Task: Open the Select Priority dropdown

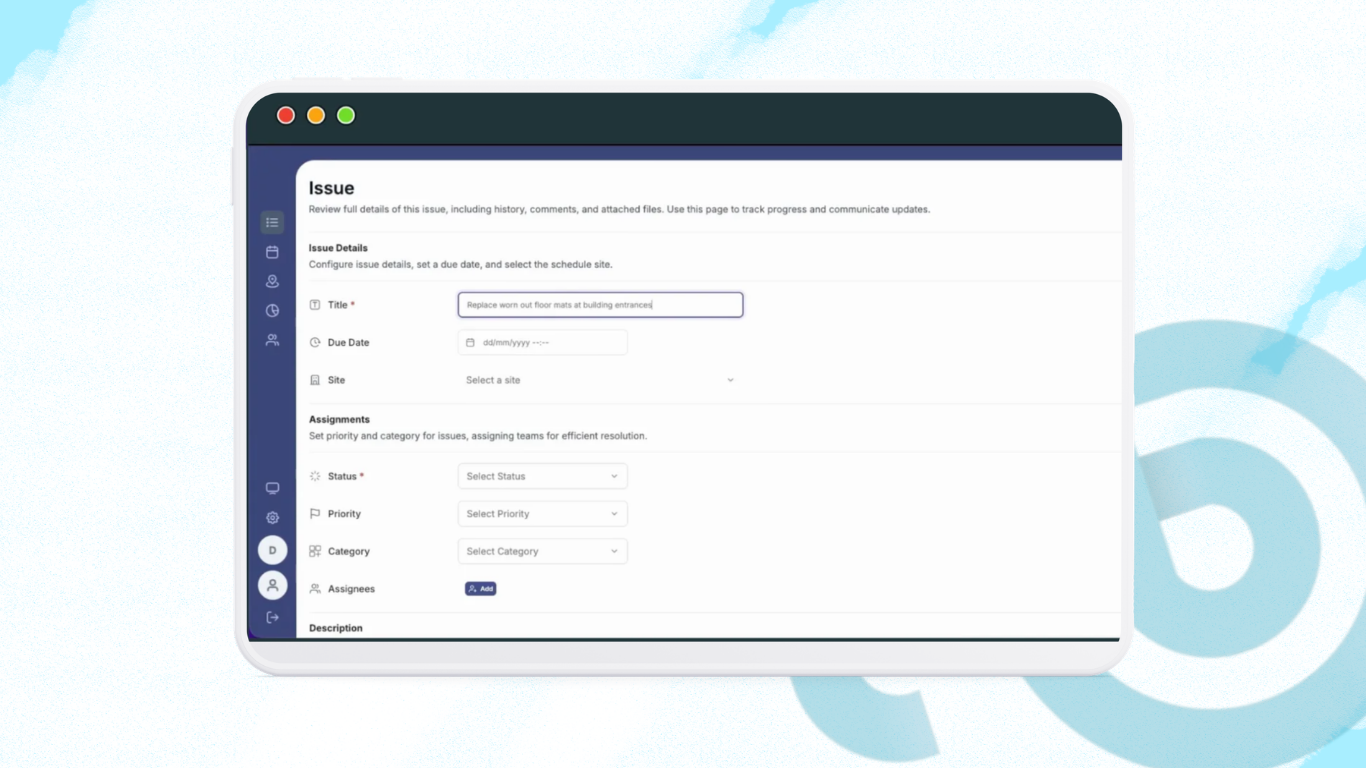Action: [x=543, y=514]
